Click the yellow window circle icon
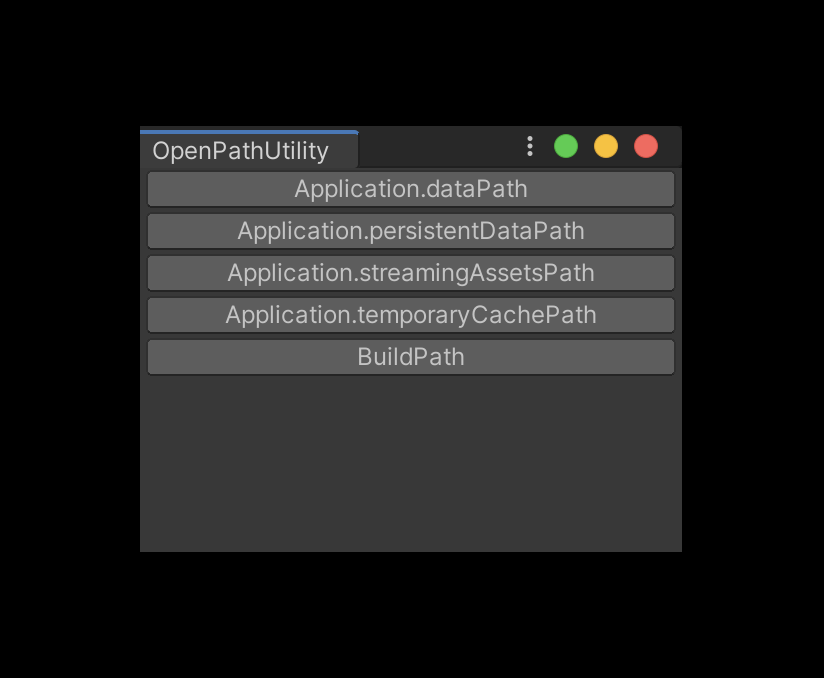Viewport: 824px width, 678px height. point(606,146)
